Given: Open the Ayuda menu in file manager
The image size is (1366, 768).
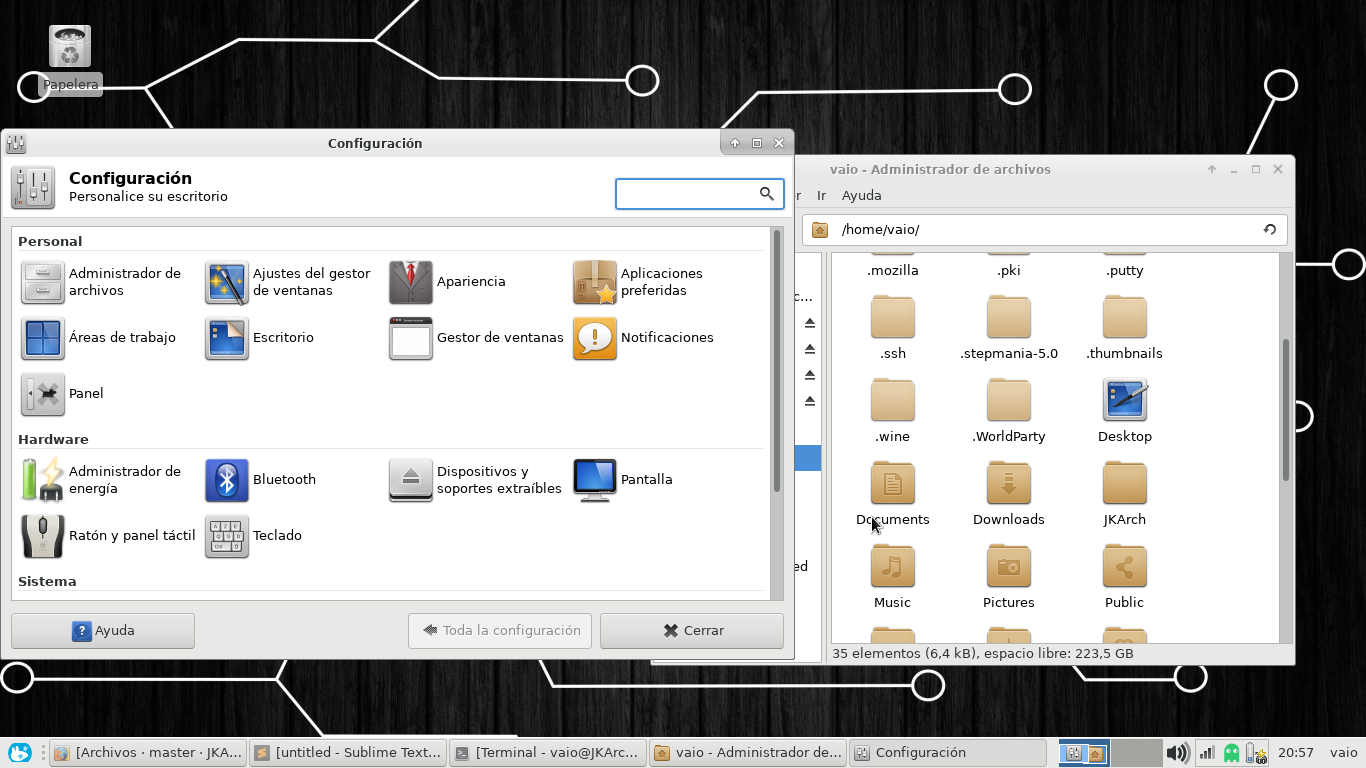Looking at the screenshot, I should coord(861,195).
